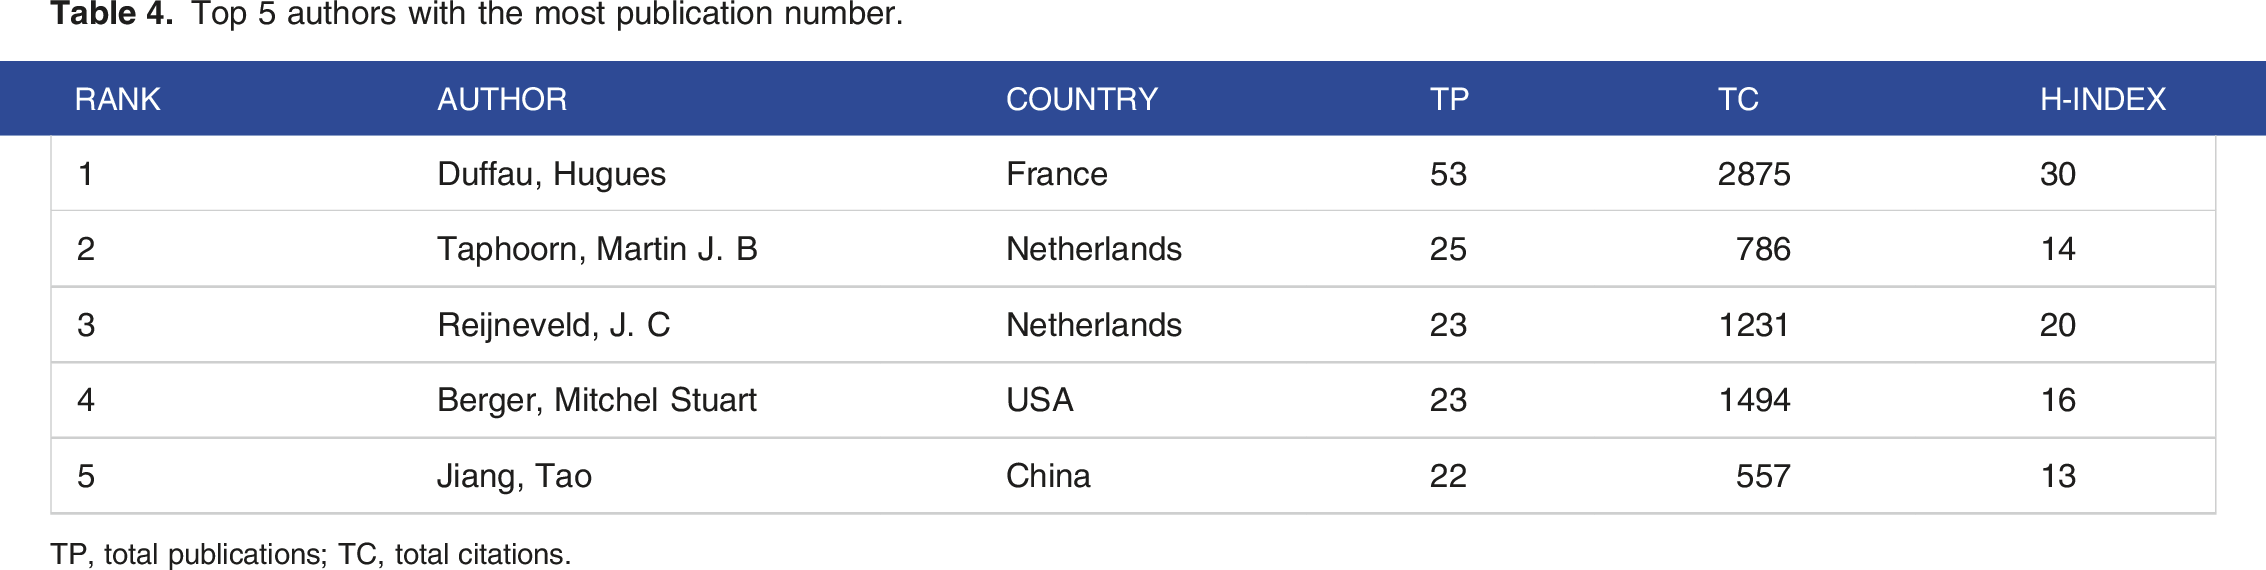The height and width of the screenshot is (570, 2266).
Task: Click the USA country cell
Action: click(x=1040, y=400)
